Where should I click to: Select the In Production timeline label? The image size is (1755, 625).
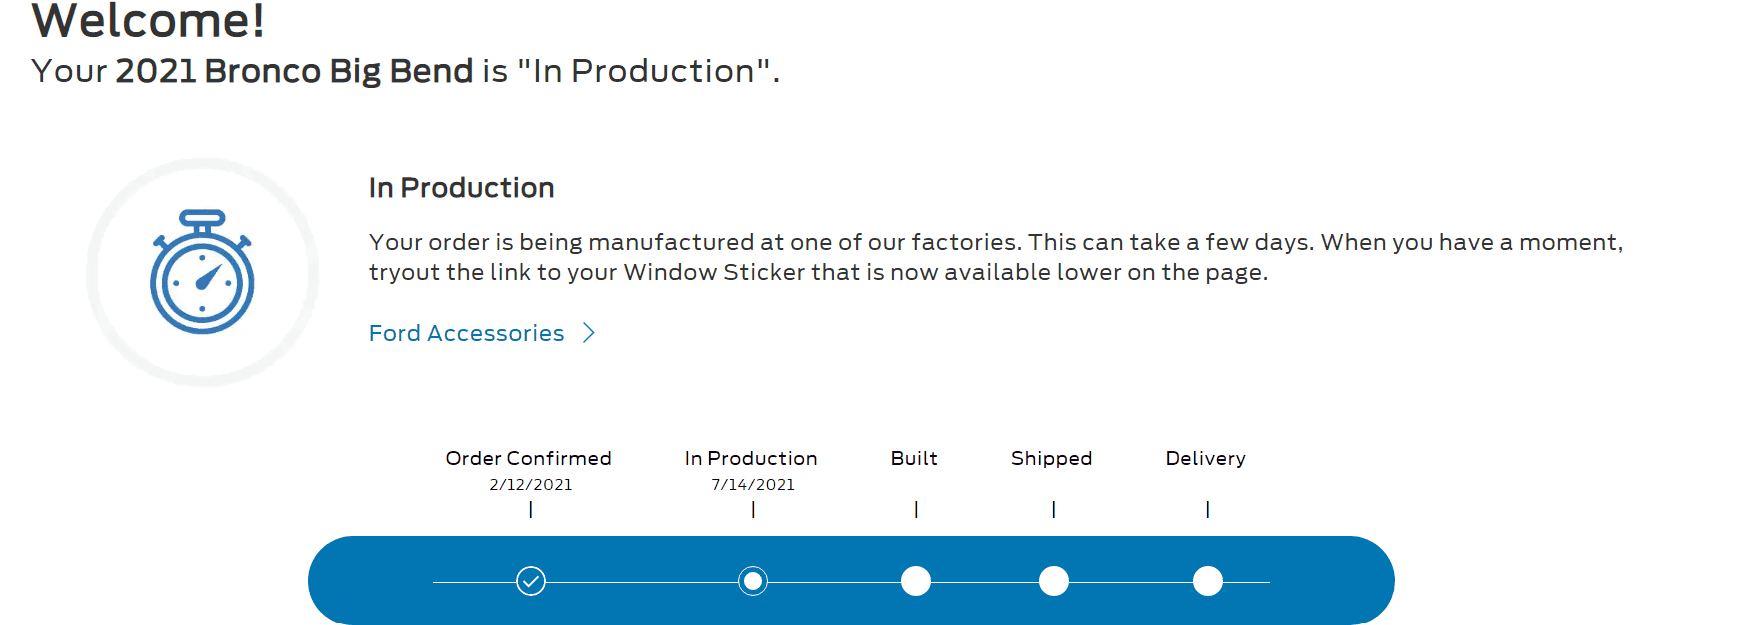click(751, 458)
